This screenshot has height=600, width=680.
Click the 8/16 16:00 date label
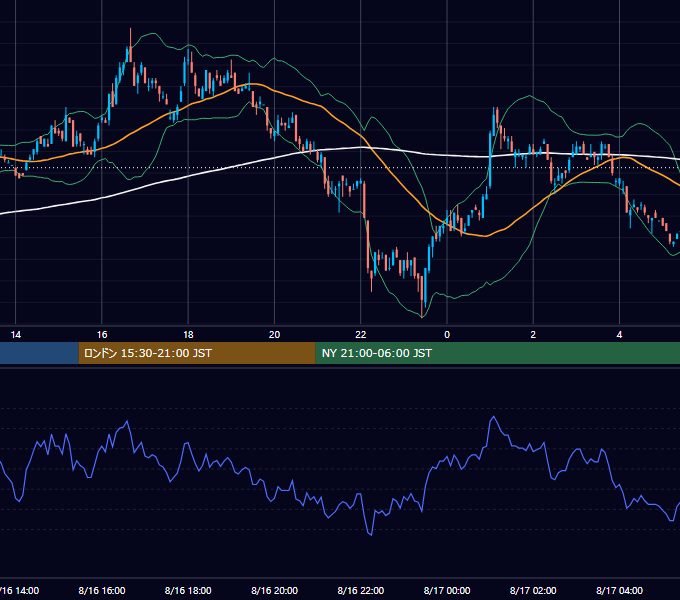click(102, 590)
